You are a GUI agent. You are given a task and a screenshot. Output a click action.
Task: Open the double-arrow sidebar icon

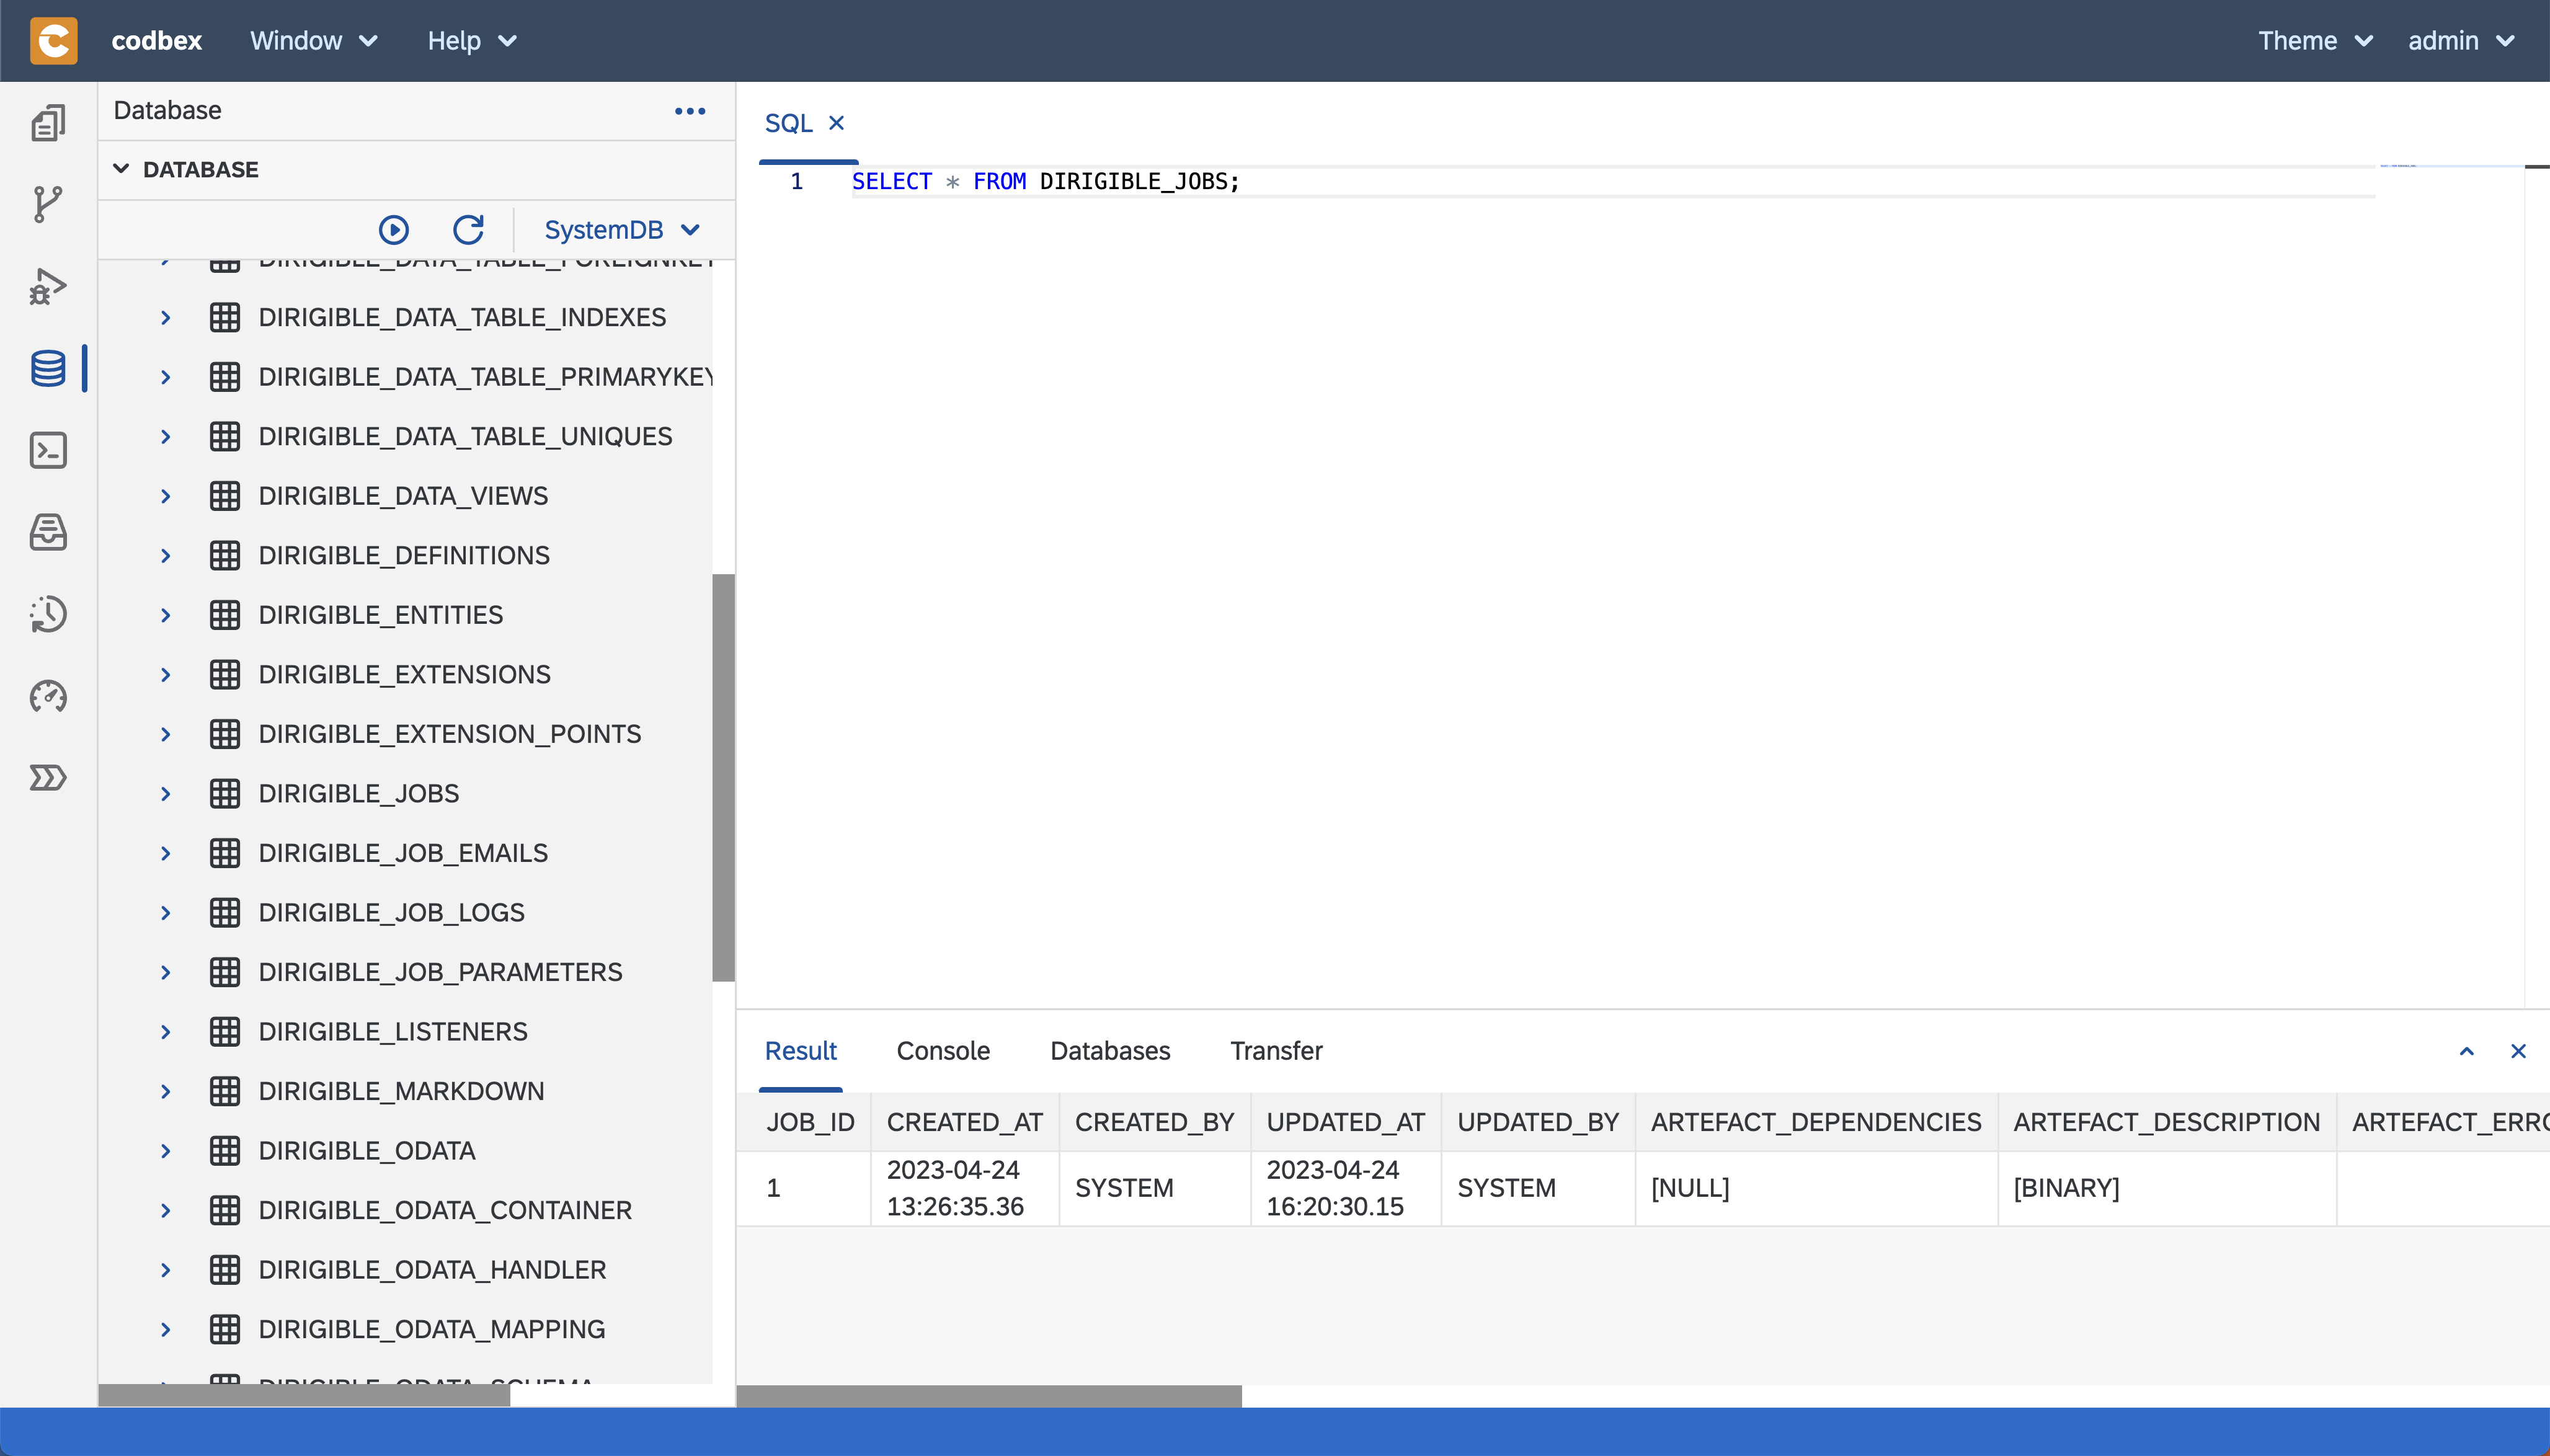tap(48, 778)
